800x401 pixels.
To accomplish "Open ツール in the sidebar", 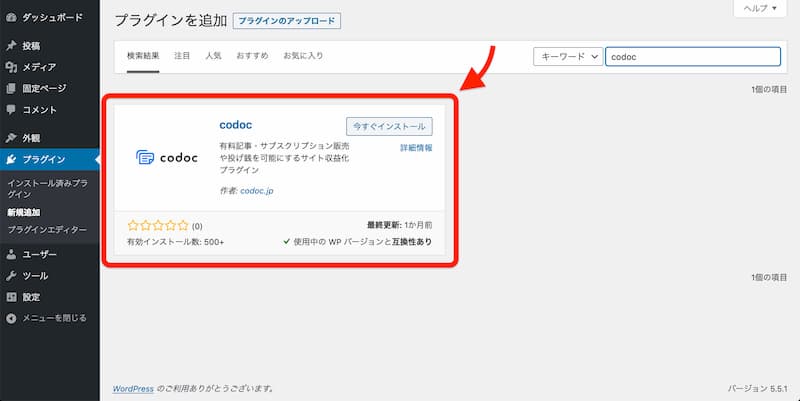I will tap(49, 275).
